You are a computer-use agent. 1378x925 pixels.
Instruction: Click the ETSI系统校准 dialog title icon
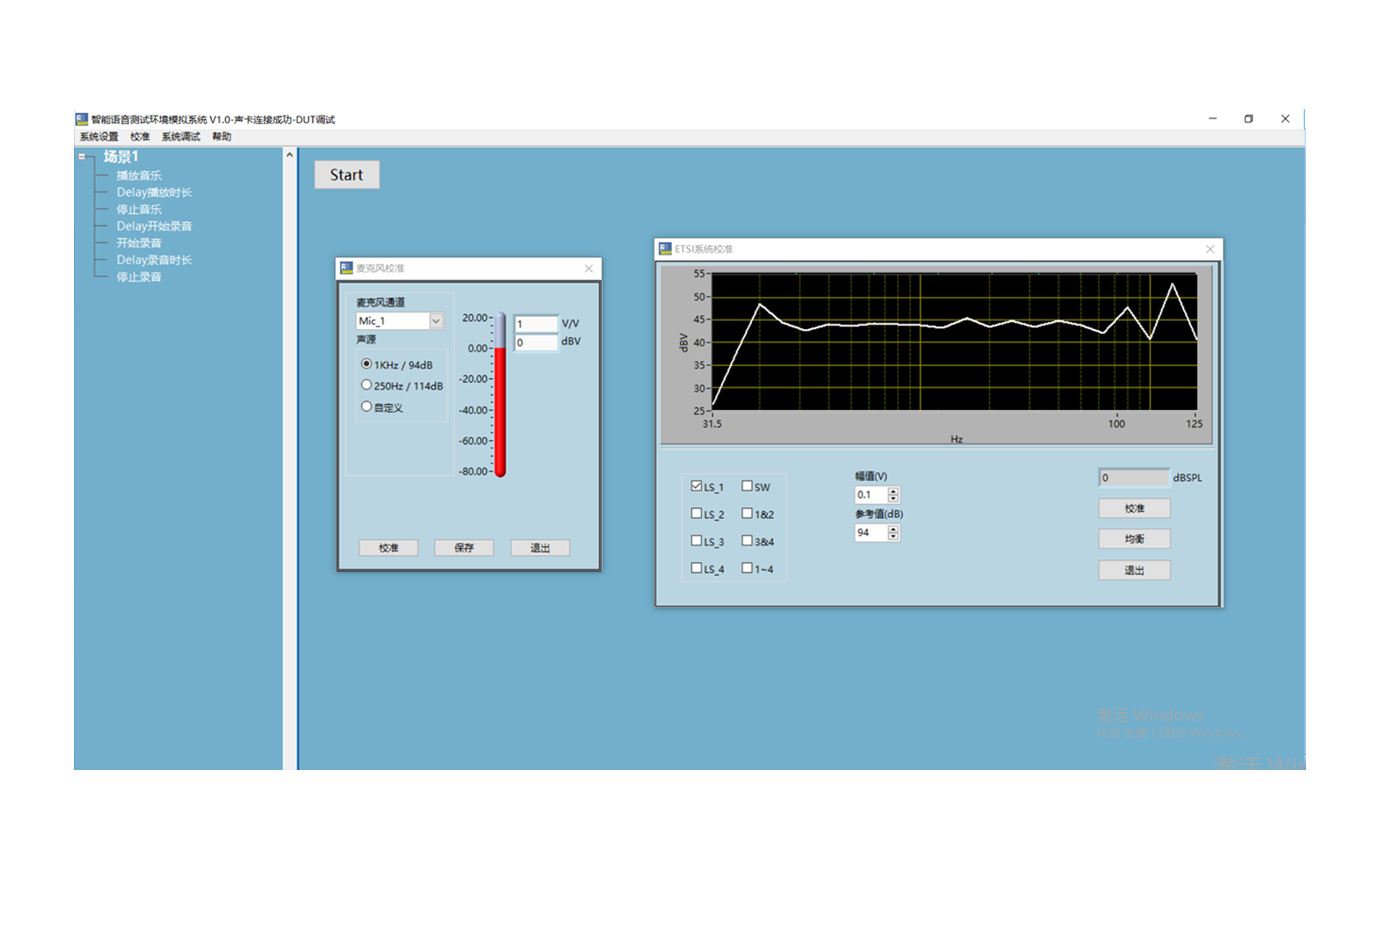(x=665, y=249)
